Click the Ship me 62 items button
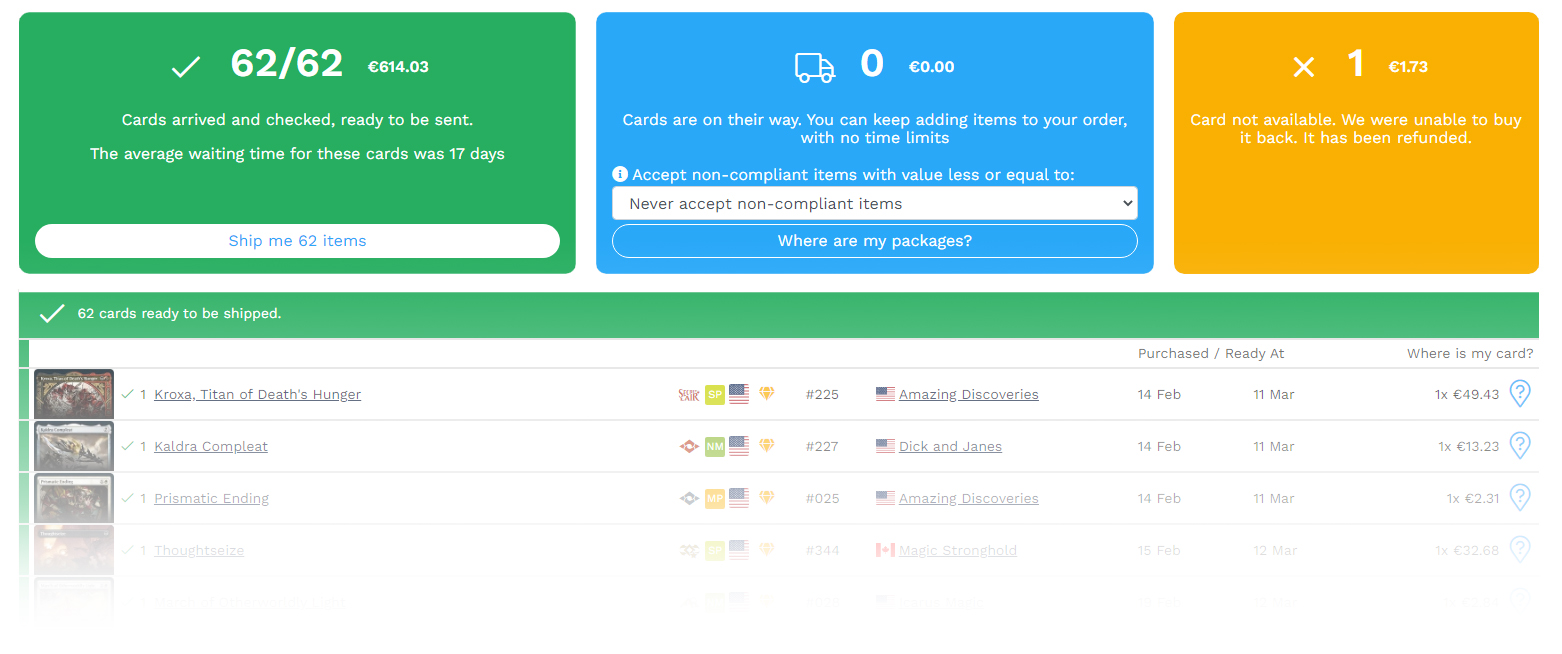Screen dimensions: 1562x654 (297, 241)
